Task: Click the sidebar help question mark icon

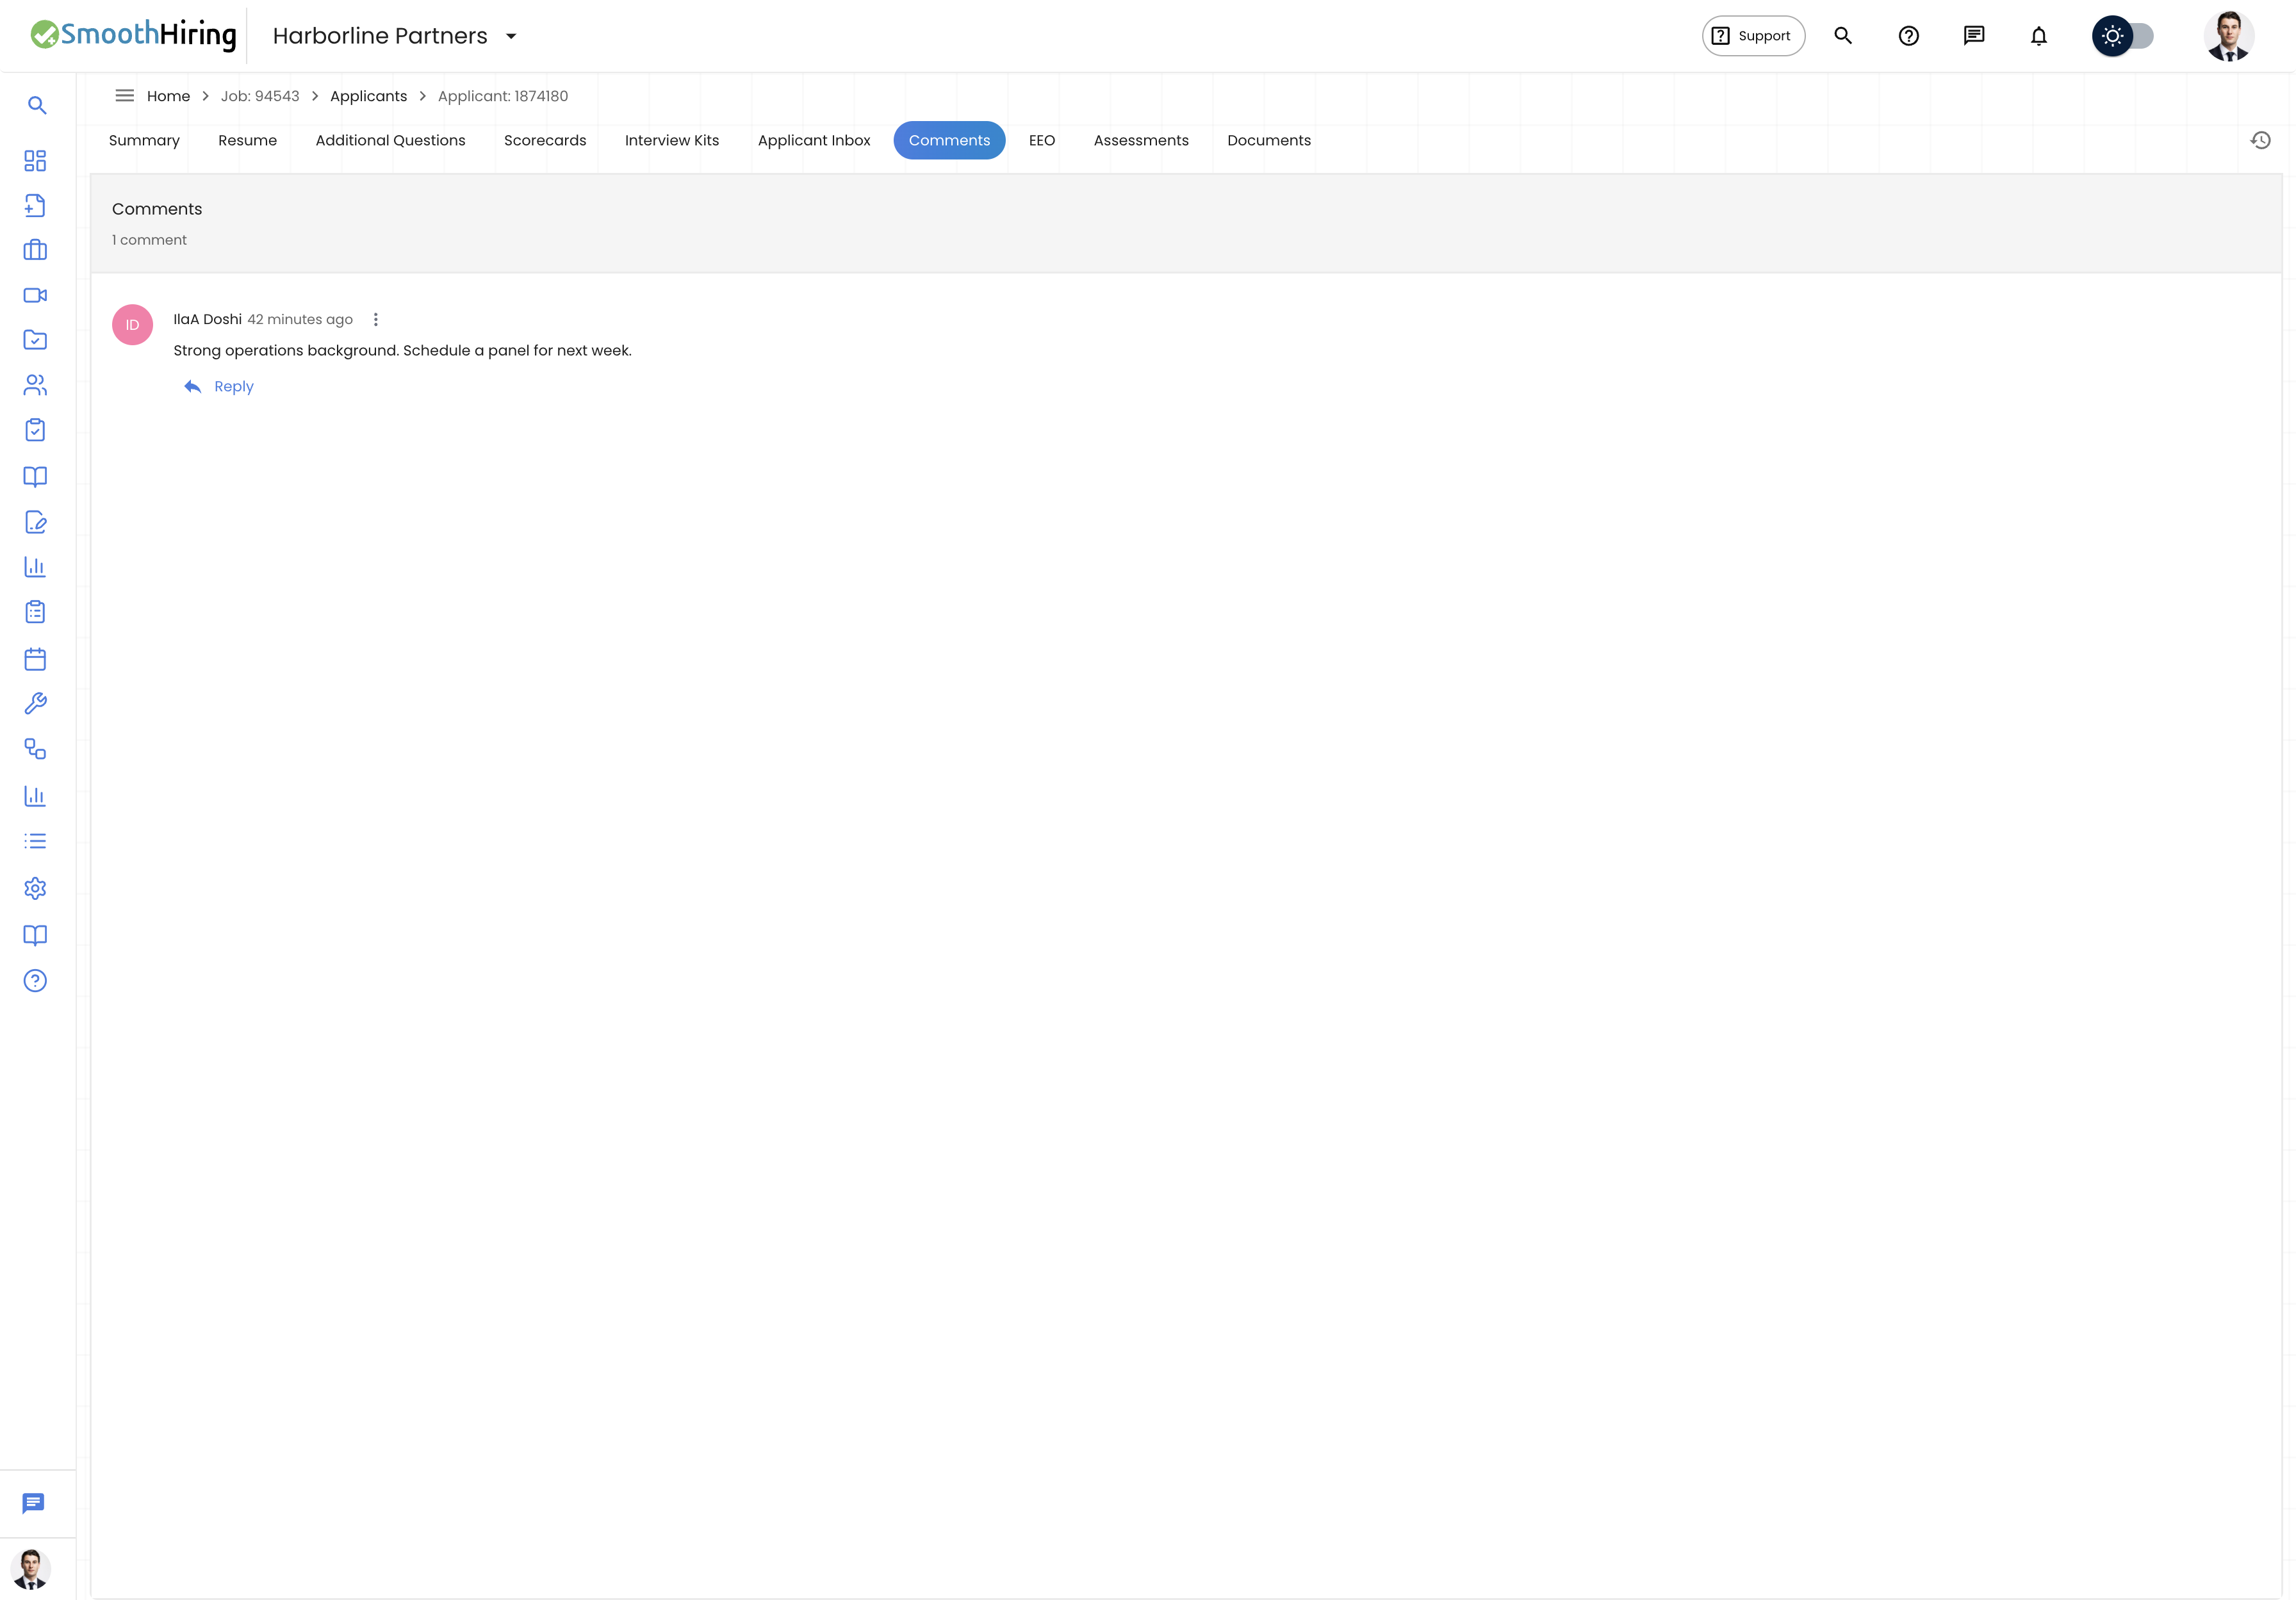Action: point(35,981)
